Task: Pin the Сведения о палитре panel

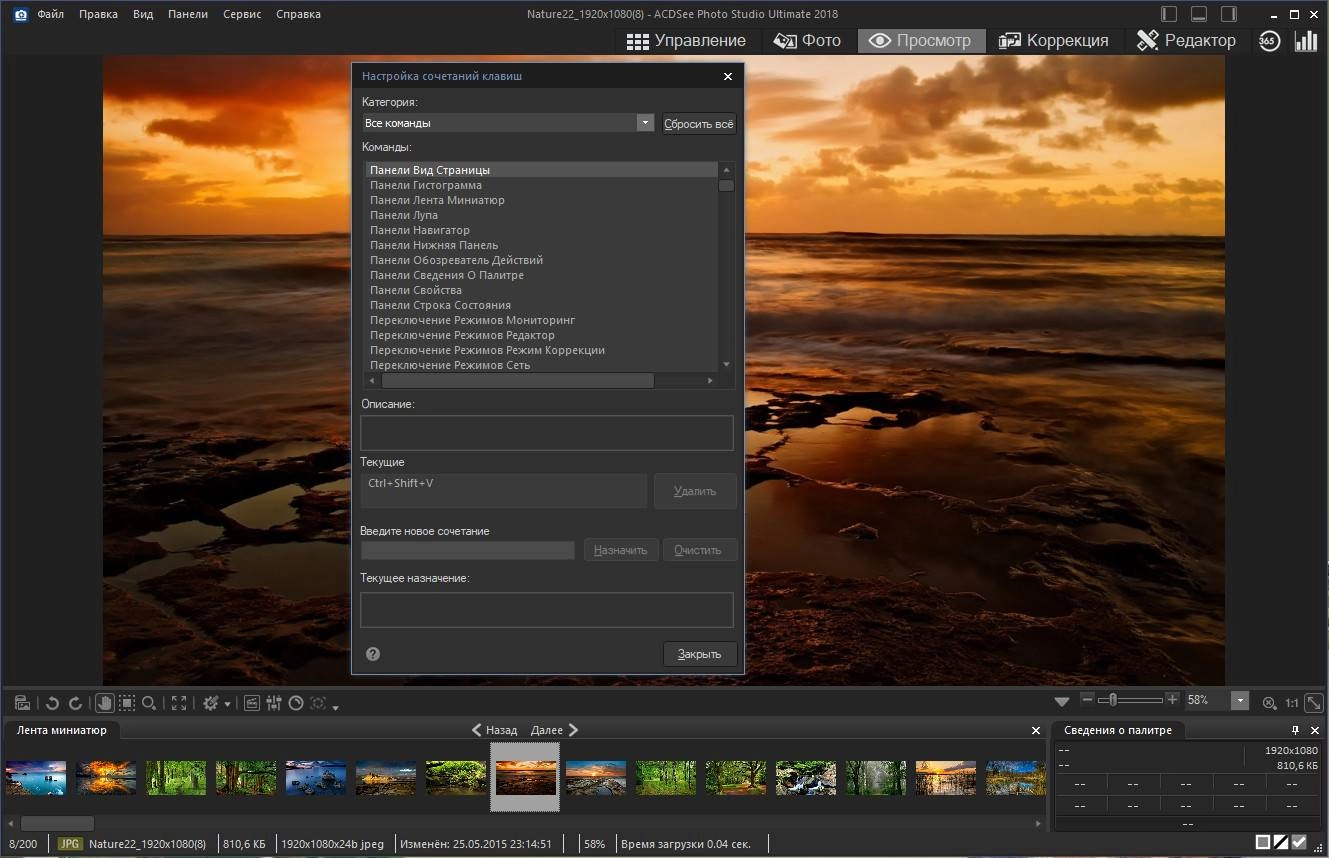Action: [x=1296, y=730]
